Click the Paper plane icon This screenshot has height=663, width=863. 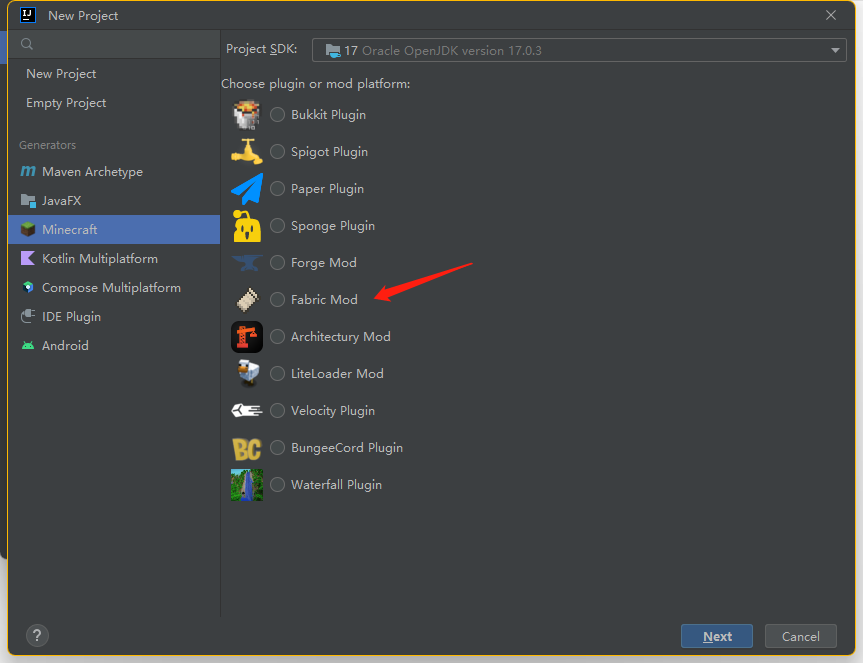(247, 189)
